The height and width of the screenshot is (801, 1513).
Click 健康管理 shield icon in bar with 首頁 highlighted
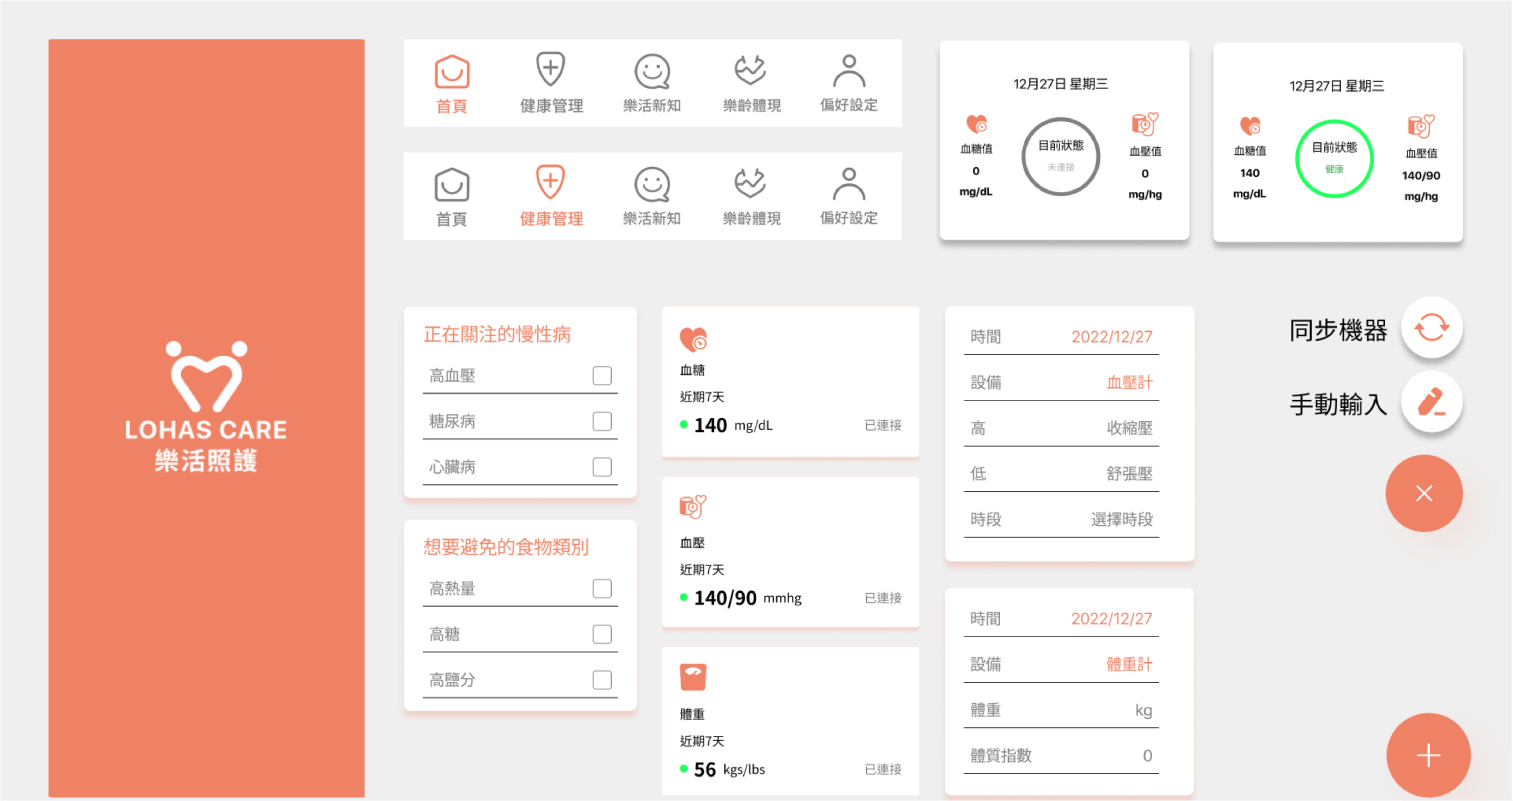(x=550, y=70)
